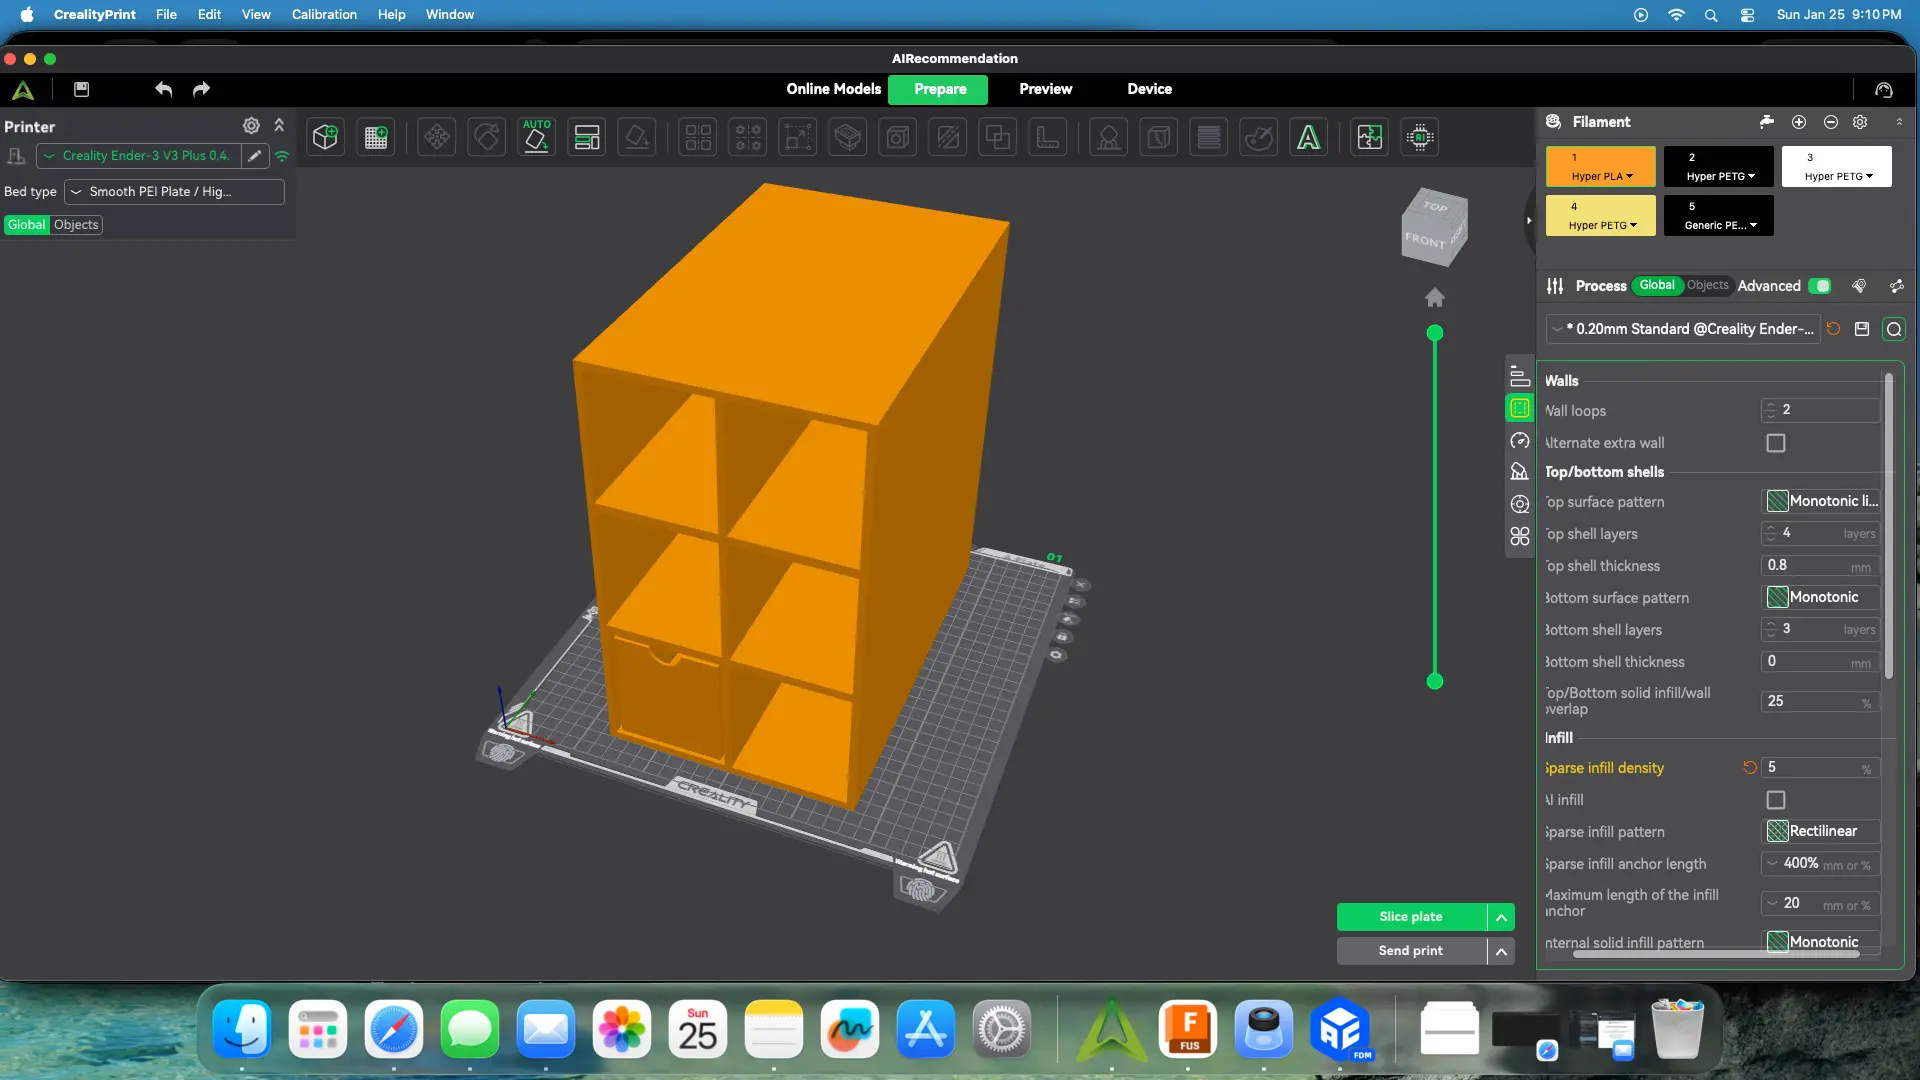Click the search process settings icon
Image resolution: width=1920 pixels, height=1080 pixels.
[x=1894, y=329]
